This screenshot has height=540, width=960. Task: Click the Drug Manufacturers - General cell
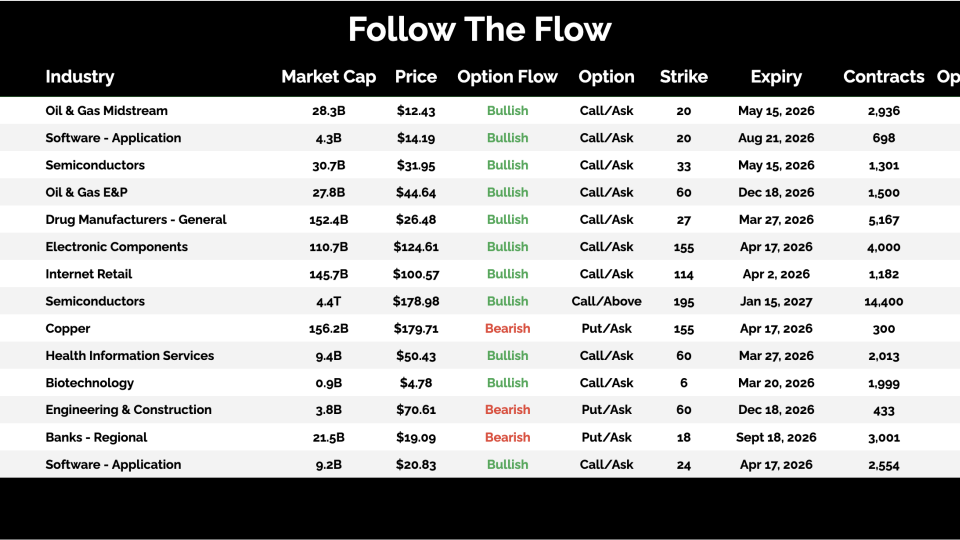(x=136, y=220)
